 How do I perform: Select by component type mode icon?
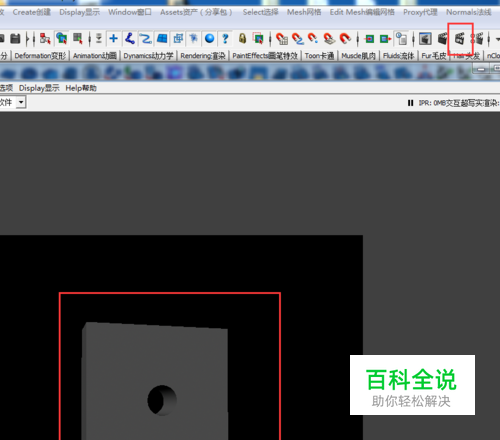78,39
